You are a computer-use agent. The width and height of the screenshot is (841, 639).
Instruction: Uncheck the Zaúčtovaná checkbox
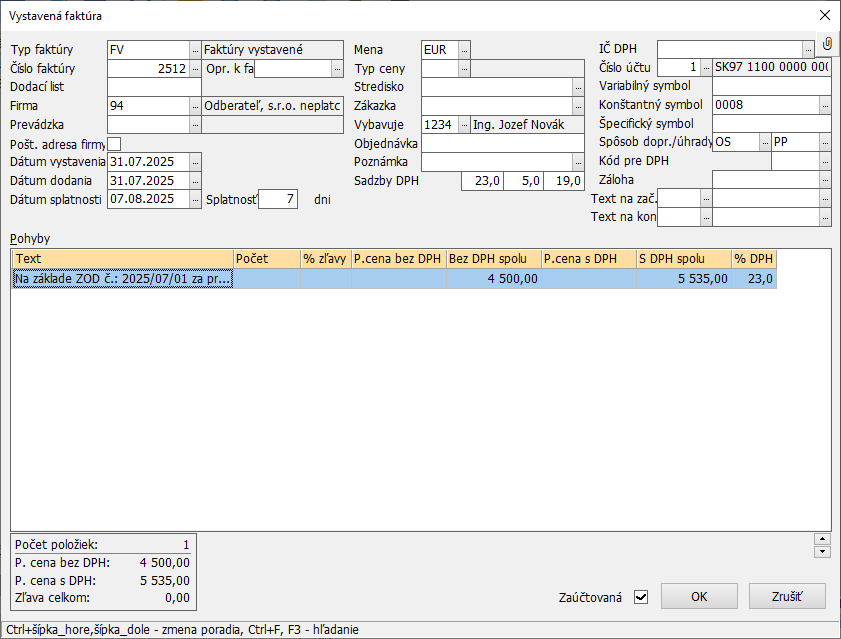[x=641, y=597]
